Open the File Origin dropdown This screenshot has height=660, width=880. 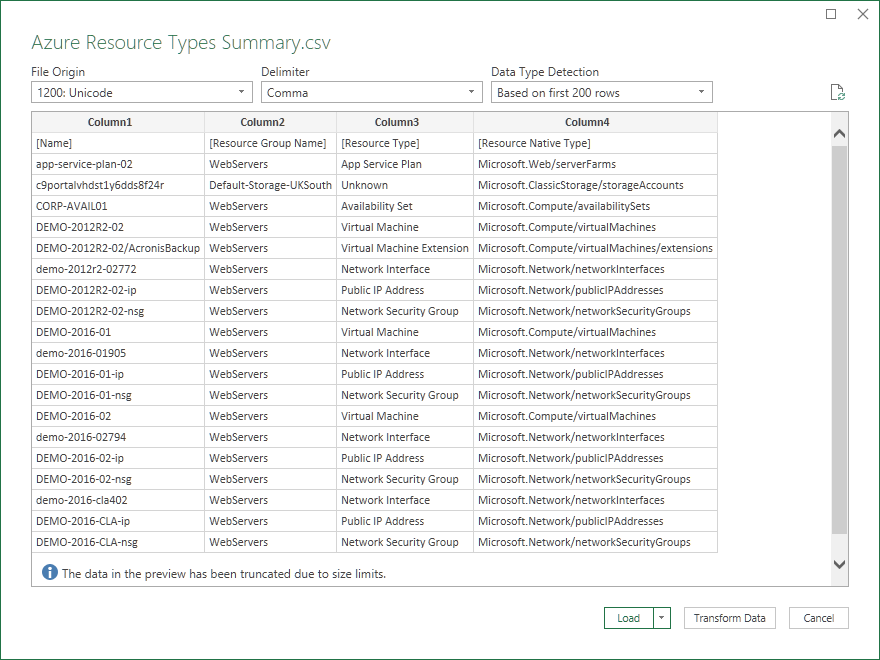[142, 93]
